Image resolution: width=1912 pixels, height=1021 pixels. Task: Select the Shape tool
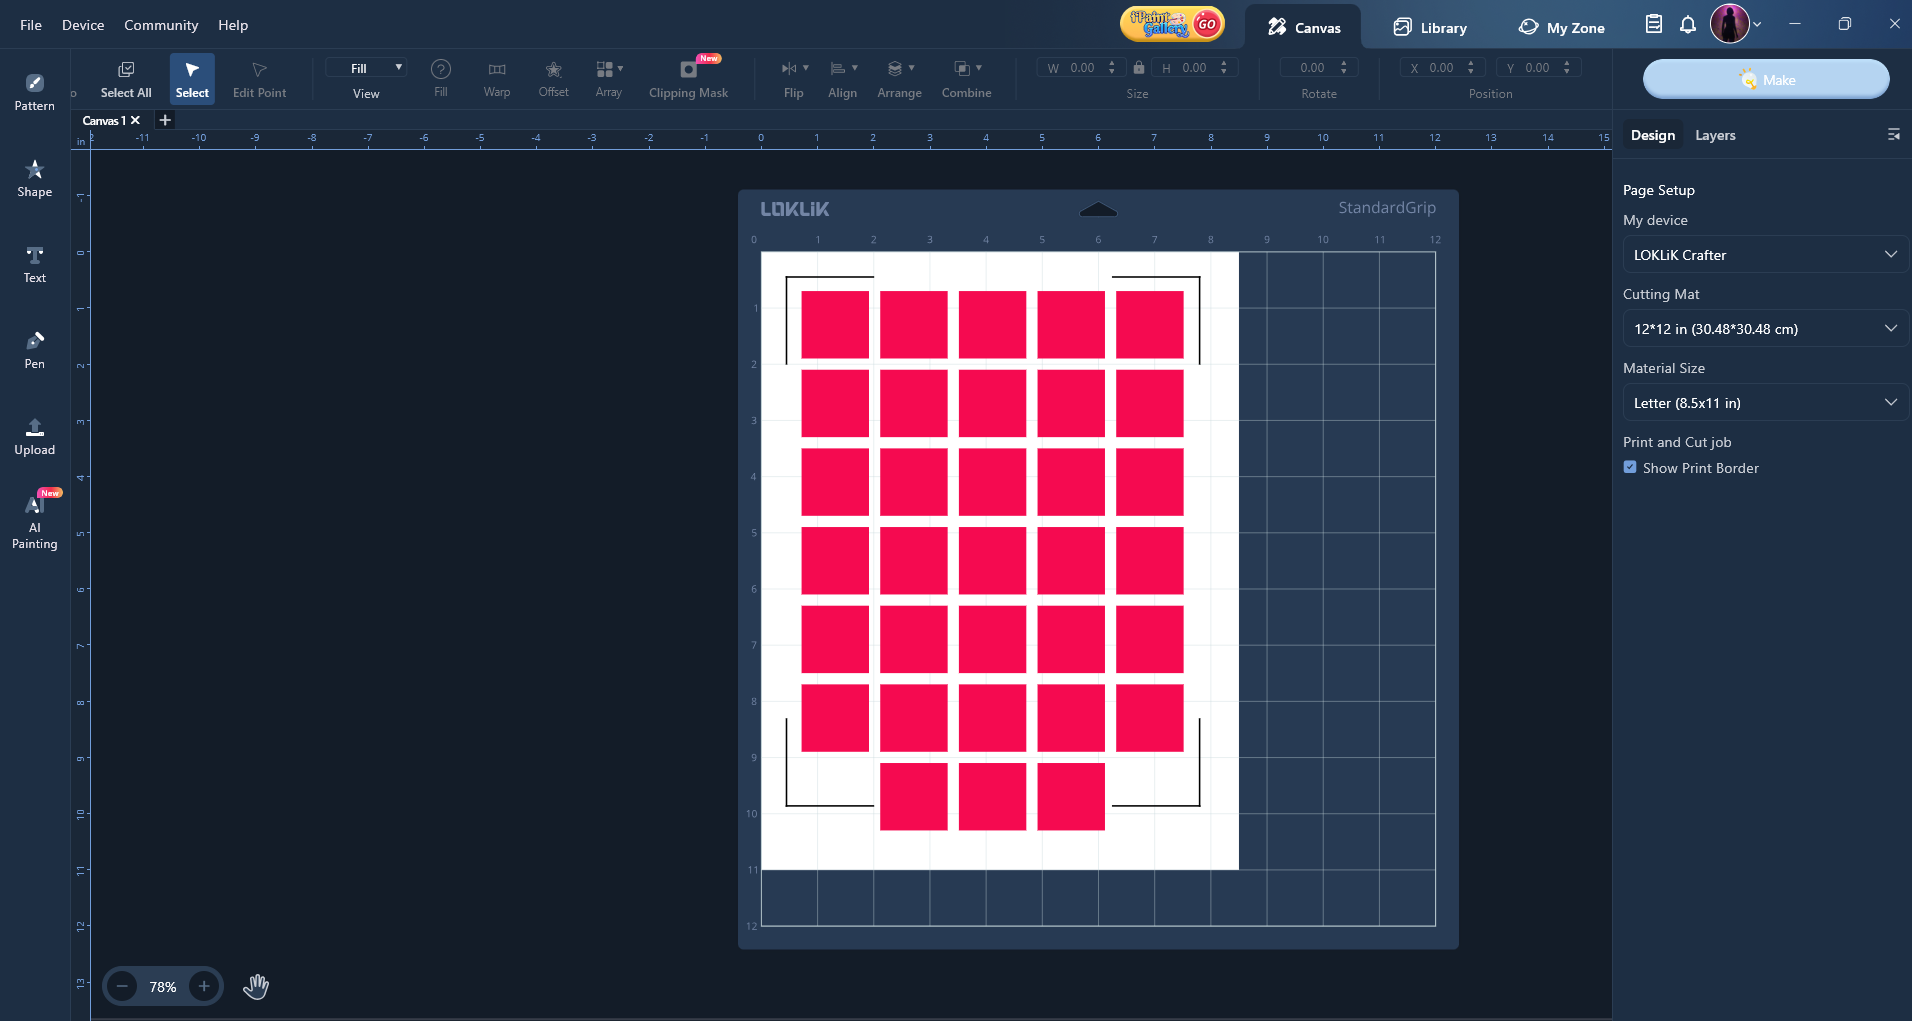(34, 178)
